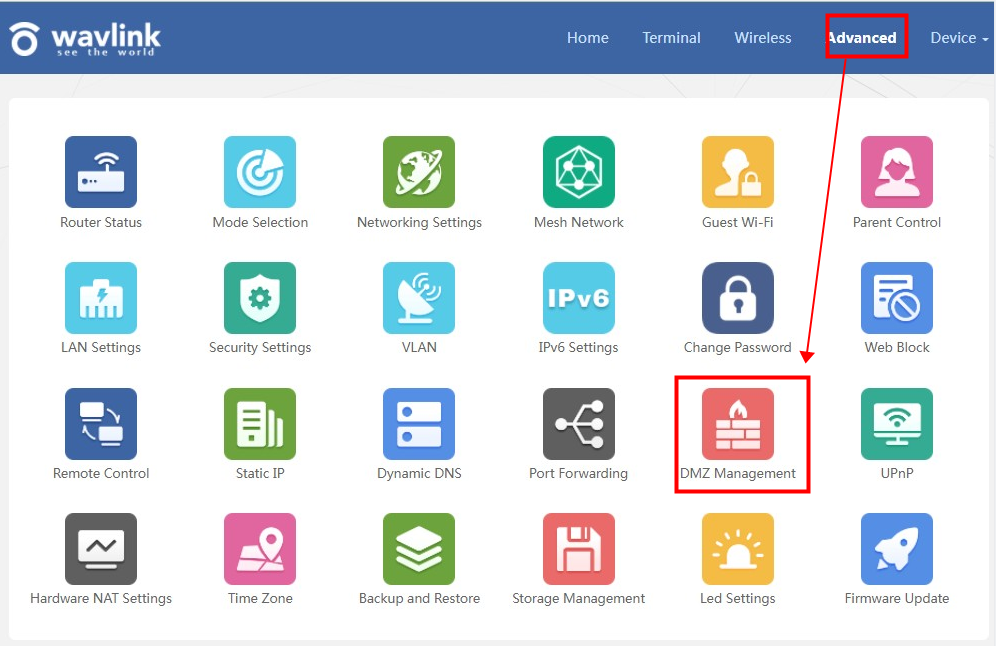The width and height of the screenshot is (996, 646).
Task: Select the Advanced tab
Action: [862, 38]
